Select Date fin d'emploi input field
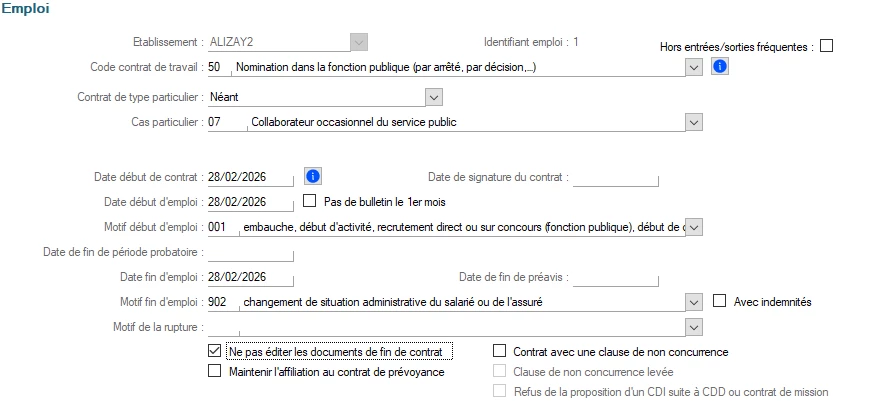The width and height of the screenshot is (885, 407). coord(250,277)
